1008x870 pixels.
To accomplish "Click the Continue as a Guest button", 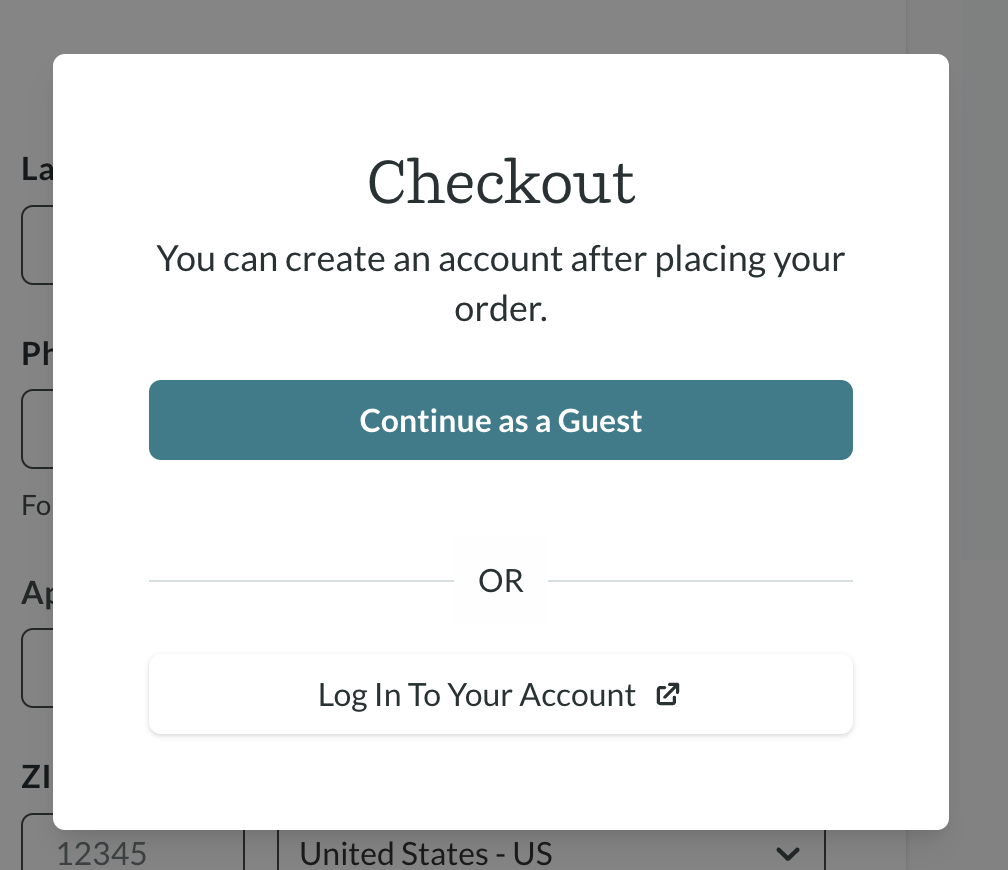I will coord(501,420).
